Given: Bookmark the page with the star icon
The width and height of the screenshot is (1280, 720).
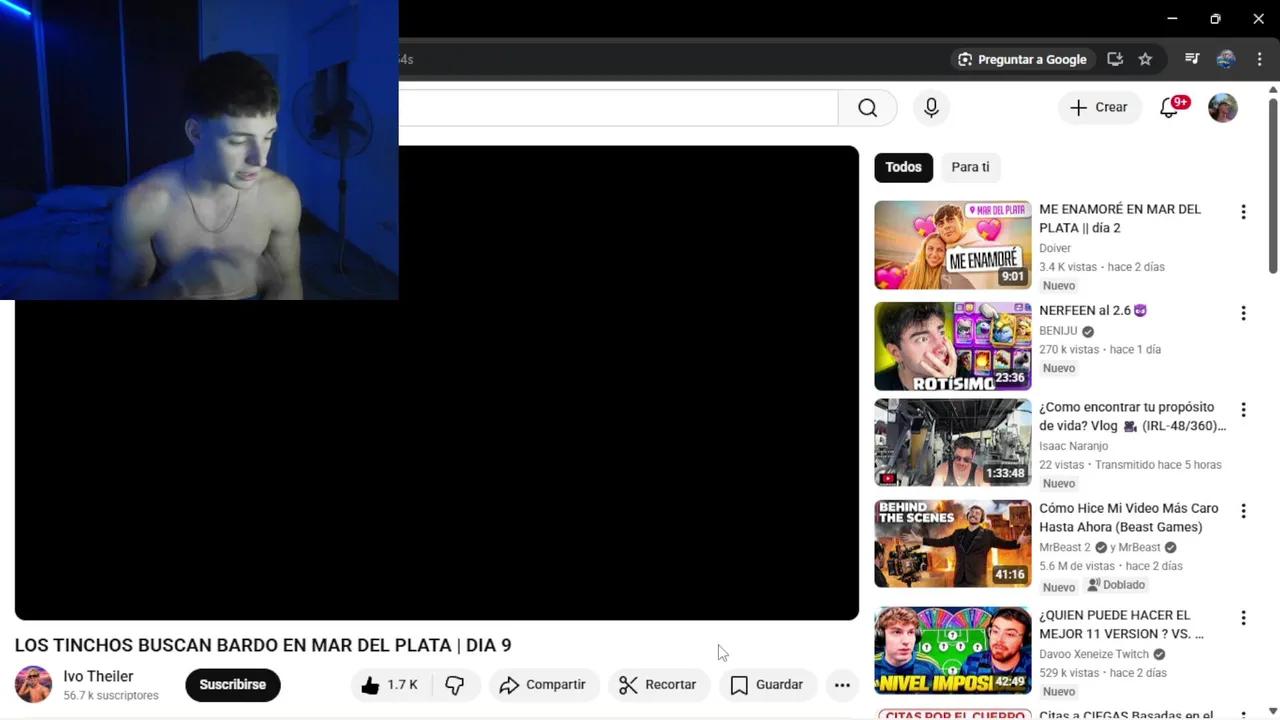Looking at the screenshot, I should tap(1145, 59).
